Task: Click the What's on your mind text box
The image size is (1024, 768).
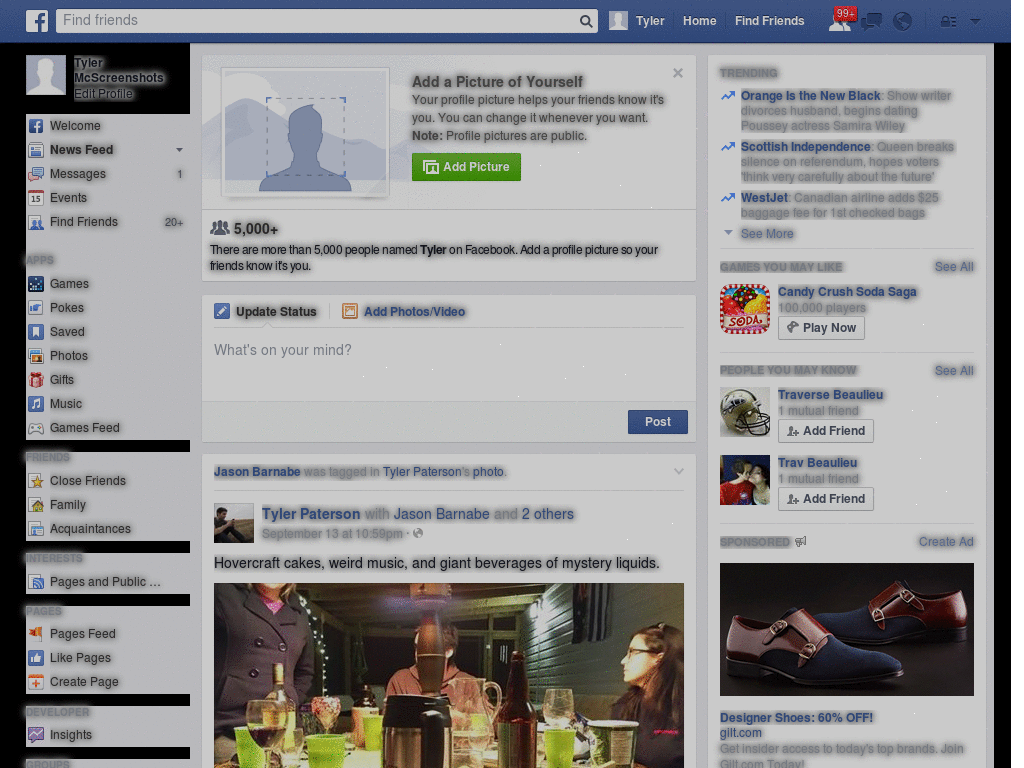Action: coord(449,363)
